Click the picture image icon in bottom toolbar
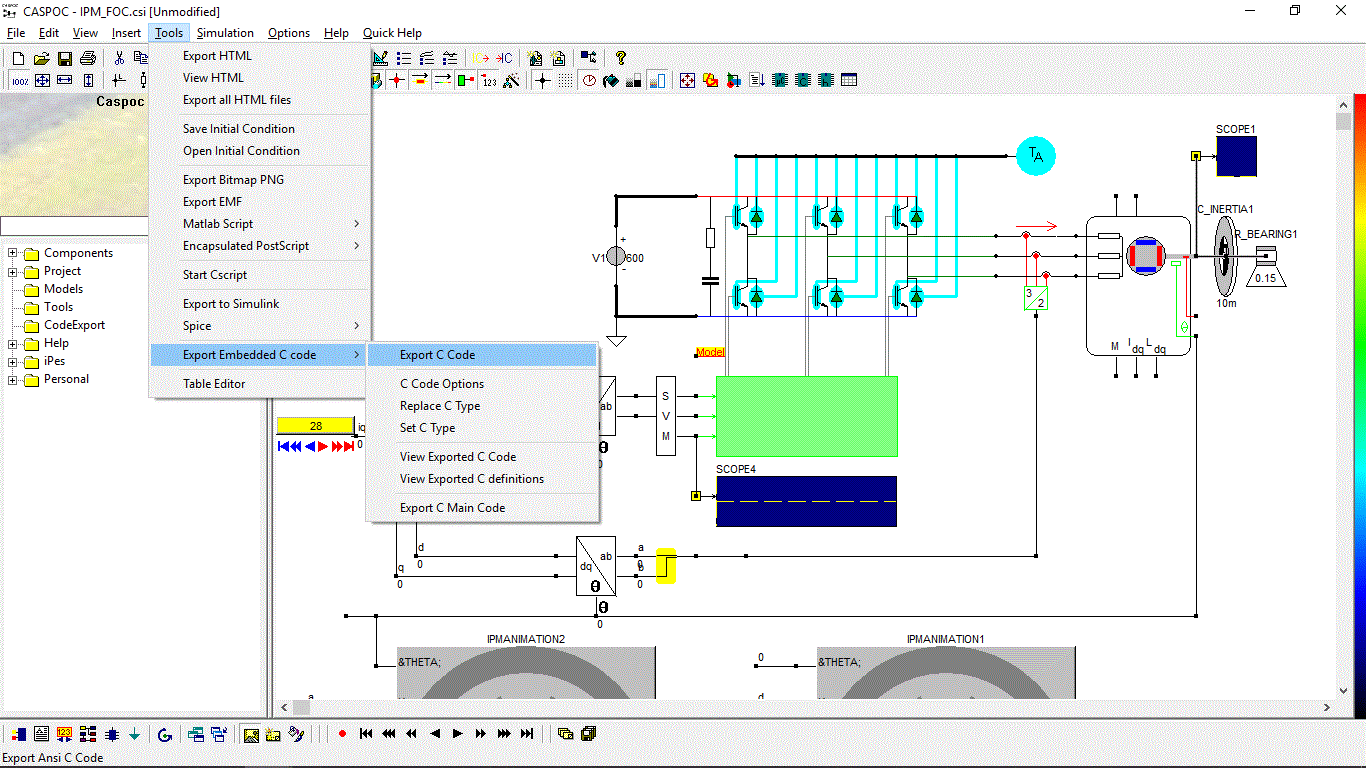Screen dimensions: 1366x768 pos(251,734)
